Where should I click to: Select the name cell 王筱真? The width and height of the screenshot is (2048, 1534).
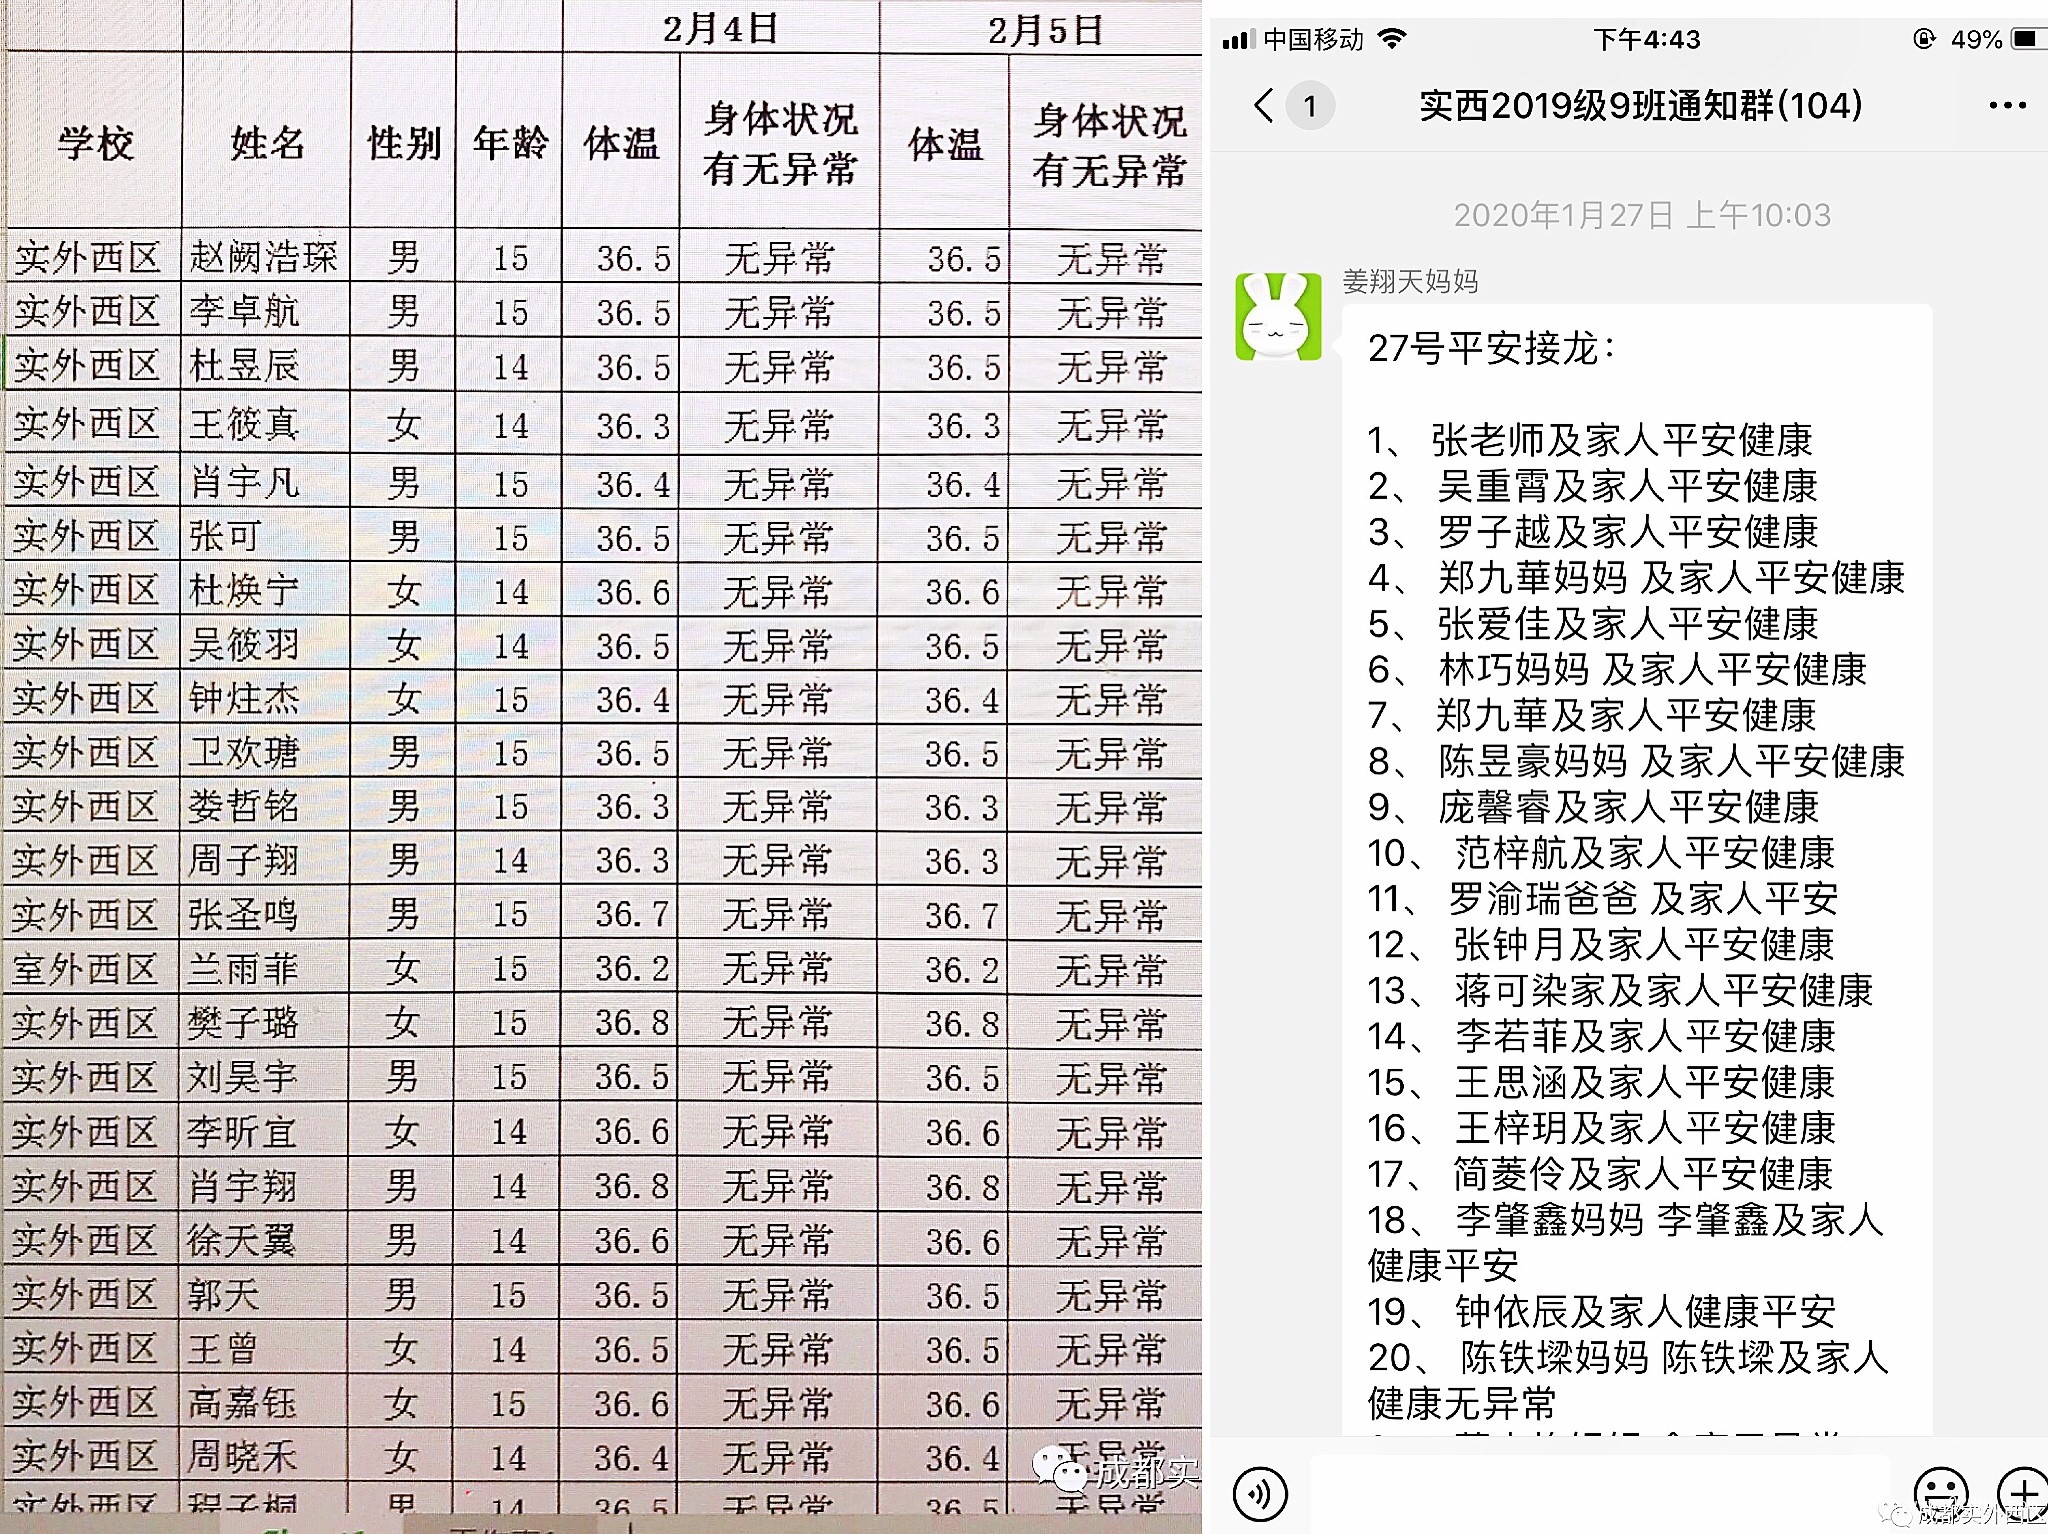click(x=266, y=424)
